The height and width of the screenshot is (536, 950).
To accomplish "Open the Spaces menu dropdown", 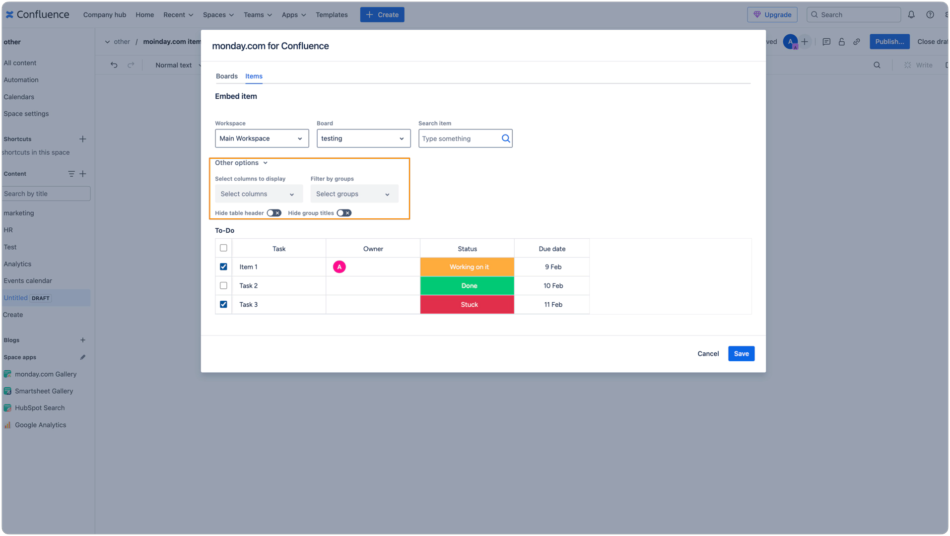I will pyautogui.click(x=218, y=15).
